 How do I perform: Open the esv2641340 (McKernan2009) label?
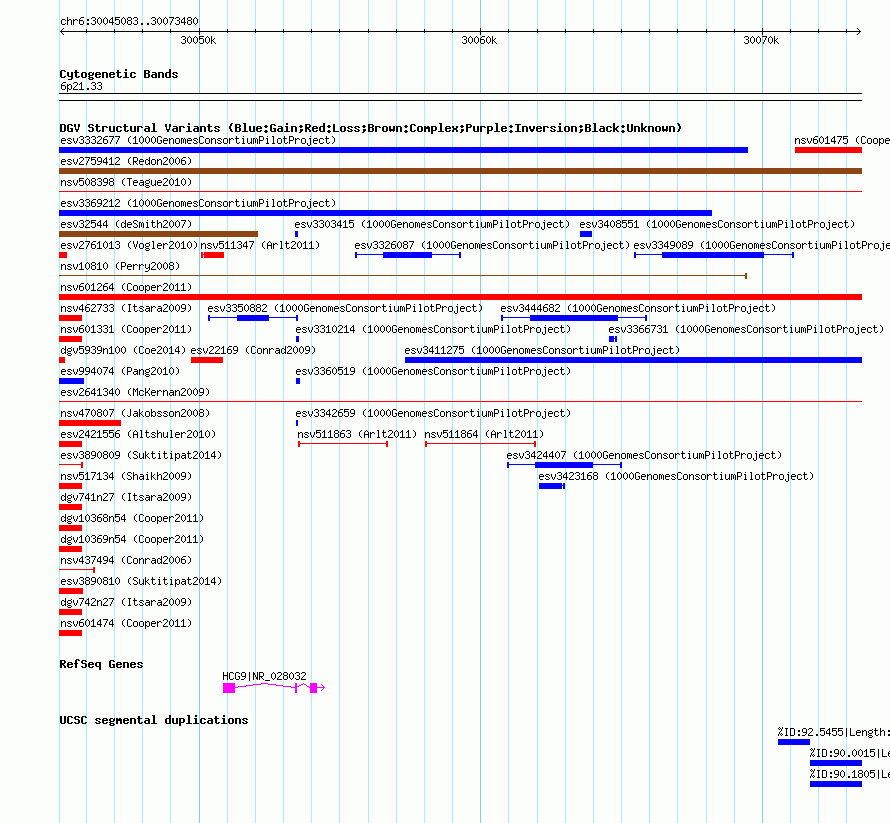tap(135, 392)
